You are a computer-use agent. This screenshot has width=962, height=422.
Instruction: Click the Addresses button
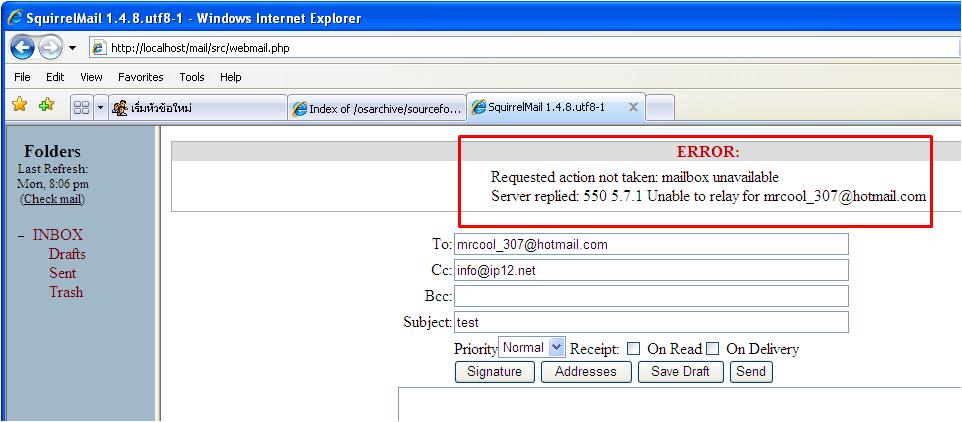(x=586, y=372)
